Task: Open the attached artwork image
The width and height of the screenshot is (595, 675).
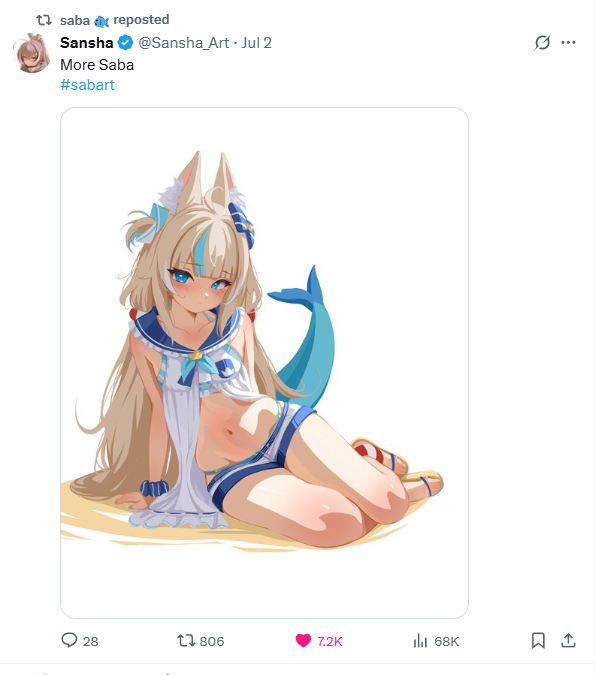Action: 264,363
